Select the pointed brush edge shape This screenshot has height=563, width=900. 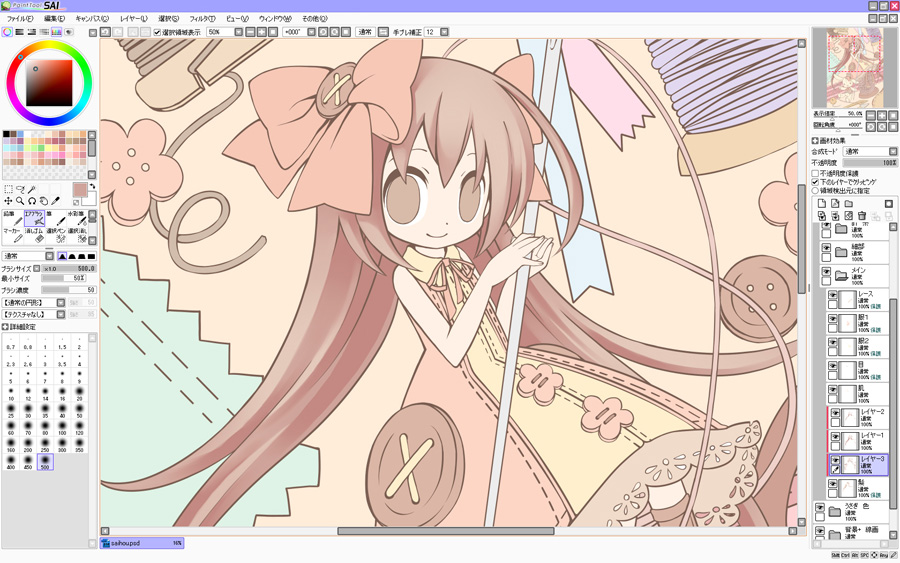(62, 256)
